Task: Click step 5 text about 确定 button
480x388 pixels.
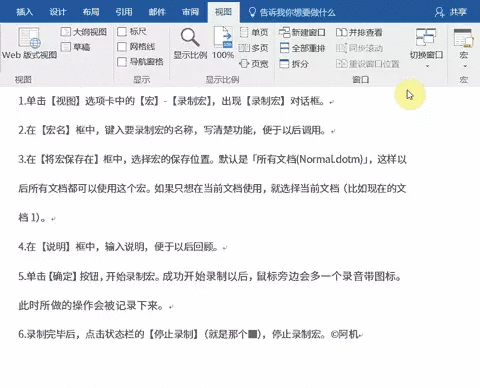Action: (210, 276)
